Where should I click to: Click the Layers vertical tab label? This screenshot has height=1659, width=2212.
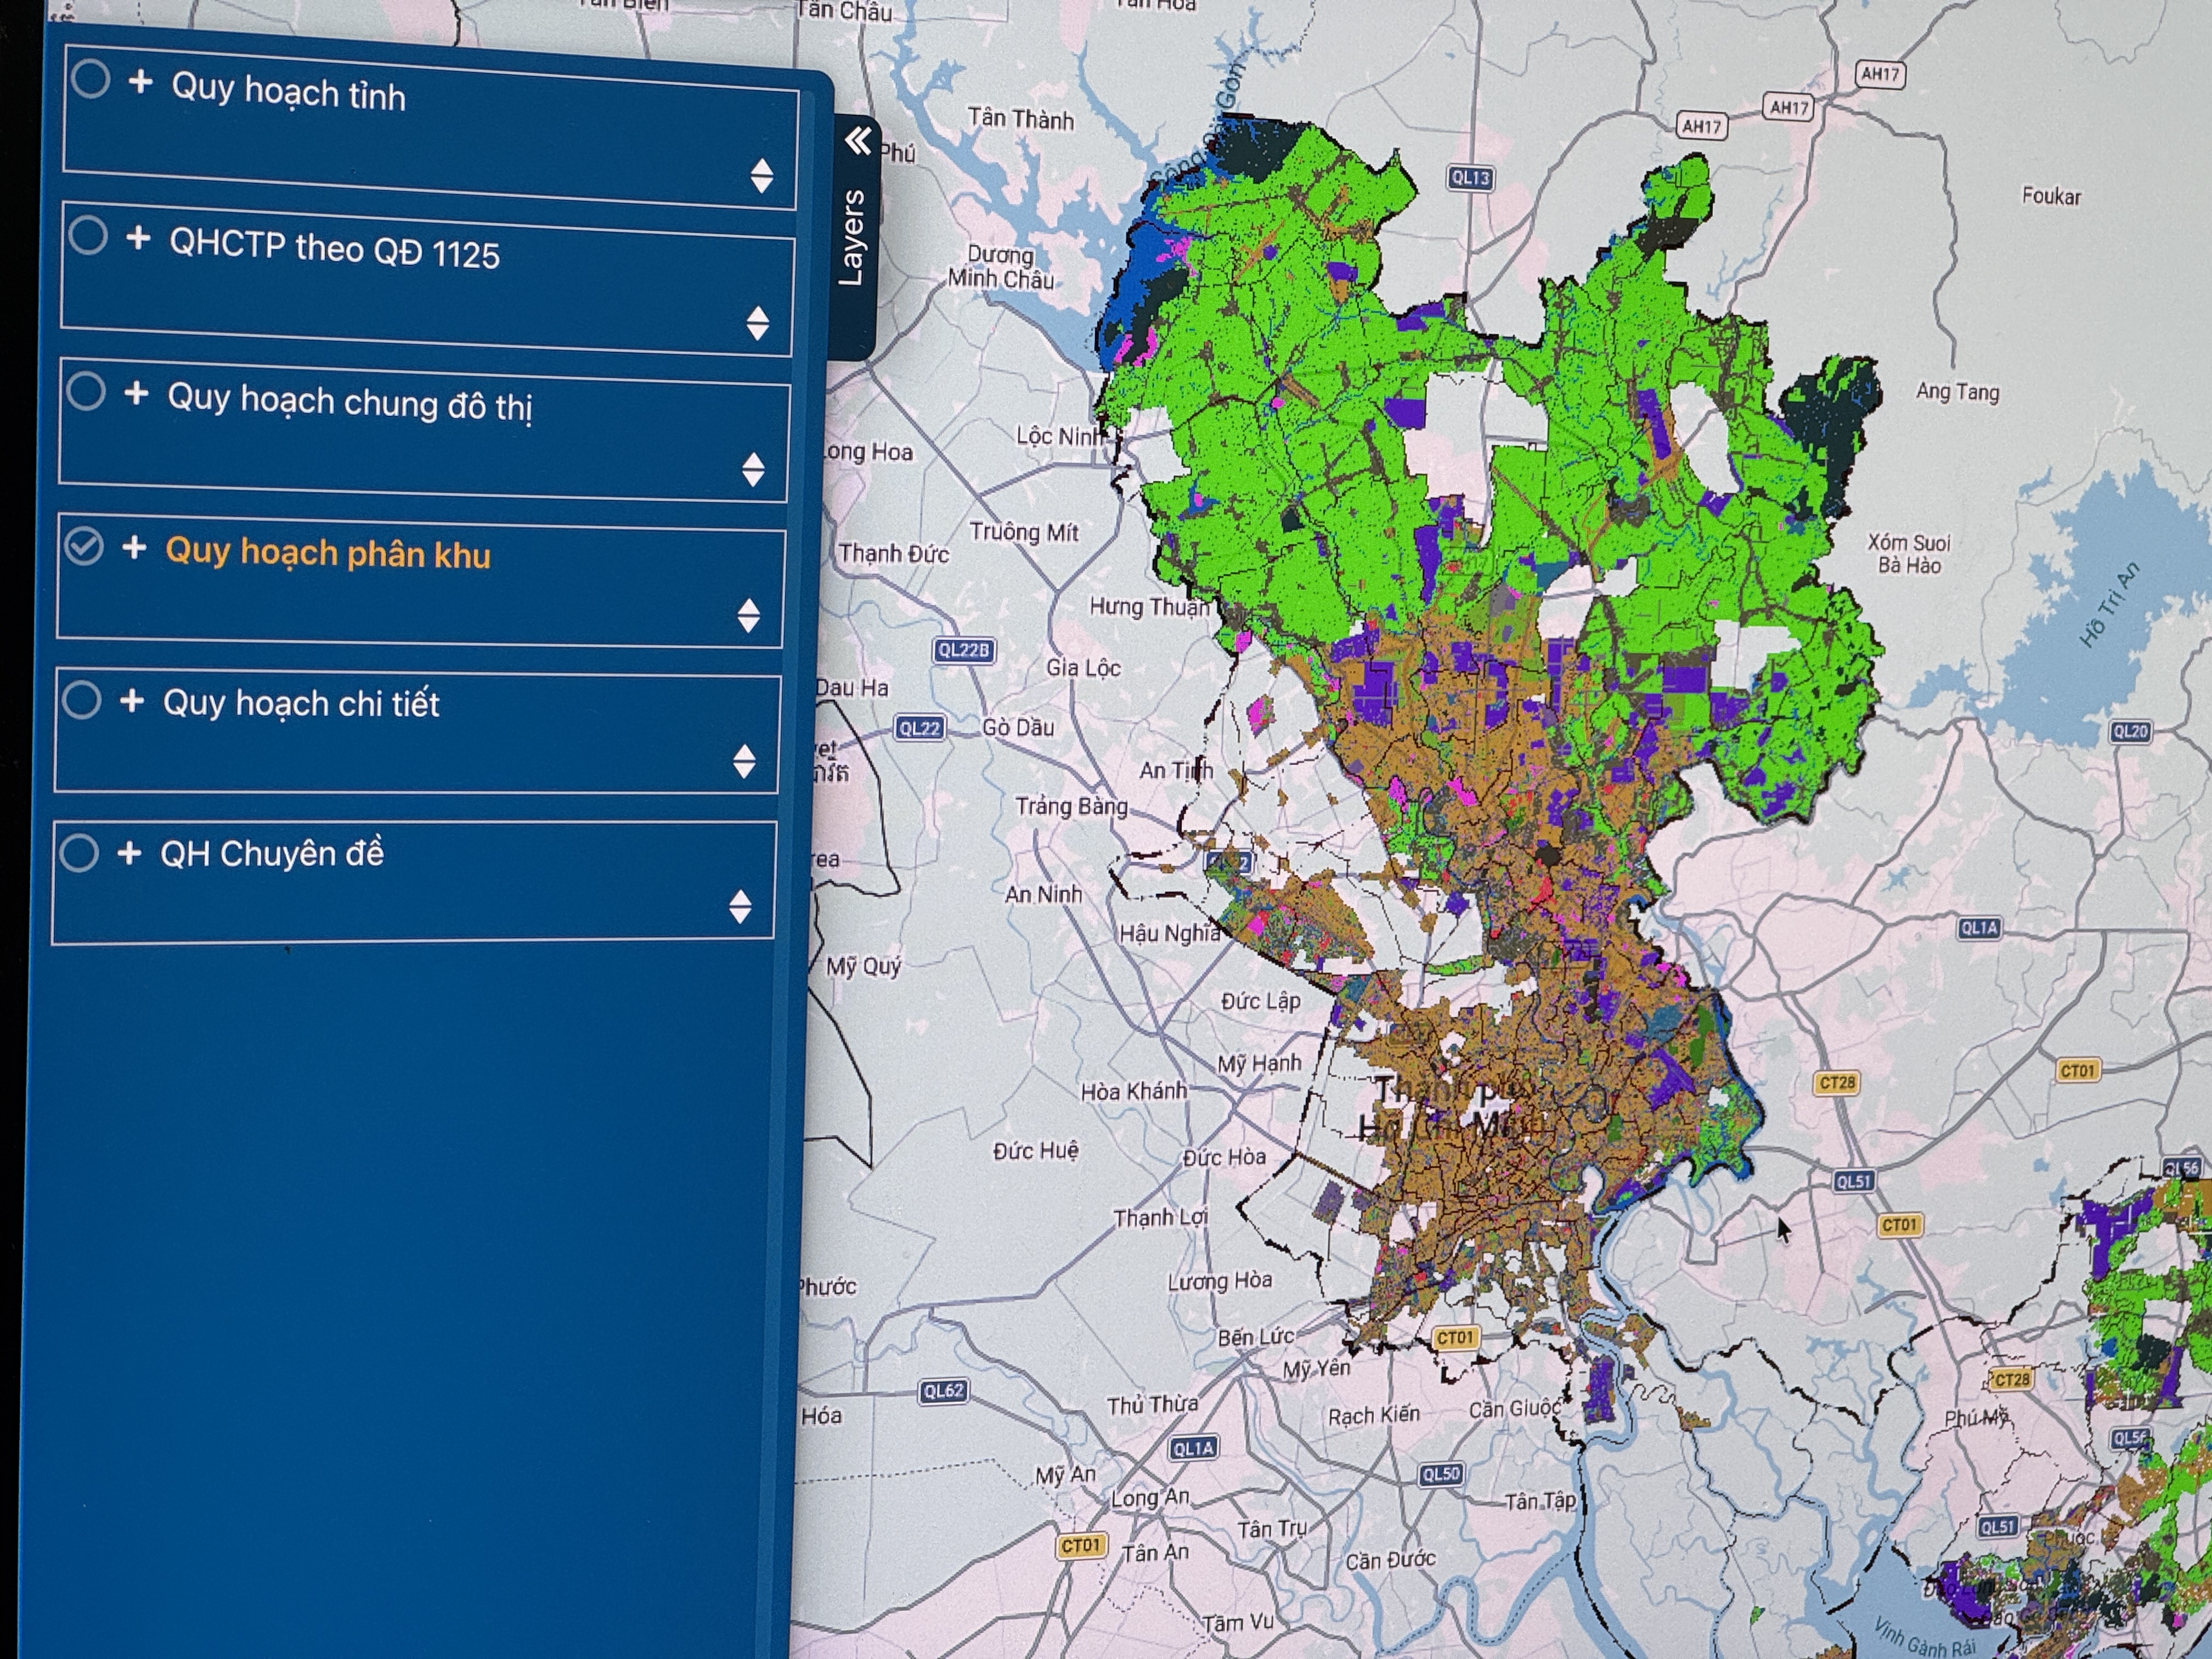pyautogui.click(x=851, y=238)
